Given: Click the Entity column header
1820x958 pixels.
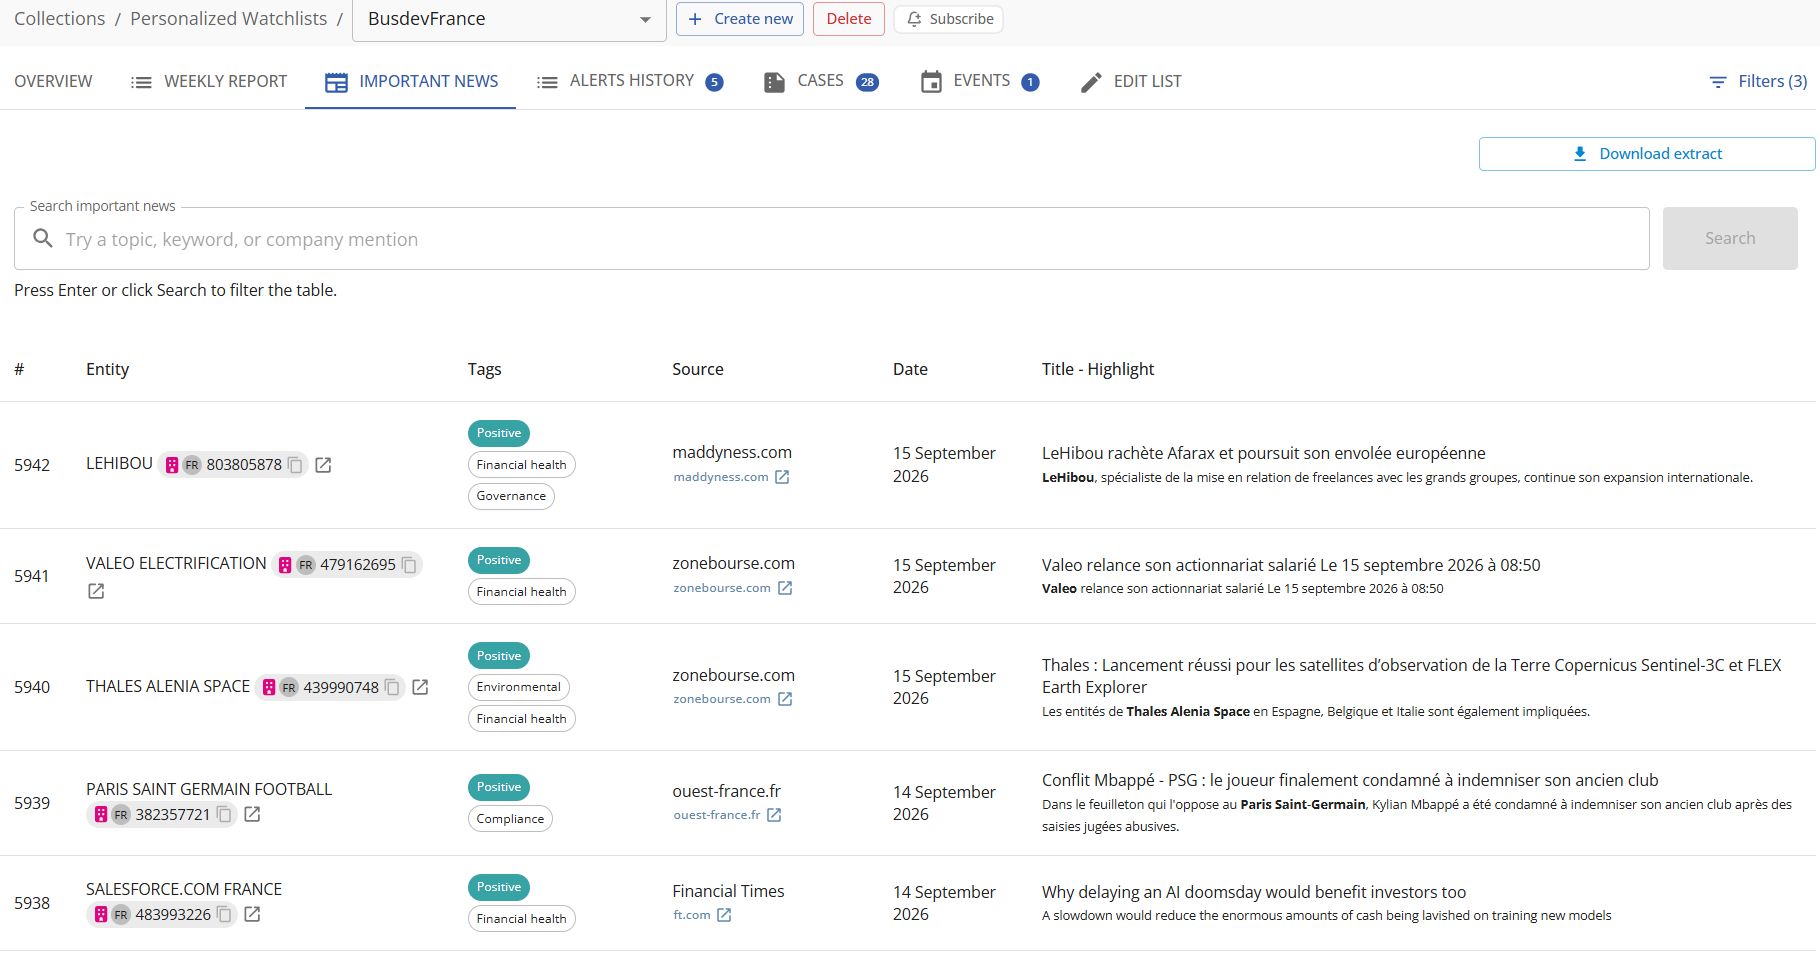Looking at the screenshot, I should point(107,369).
